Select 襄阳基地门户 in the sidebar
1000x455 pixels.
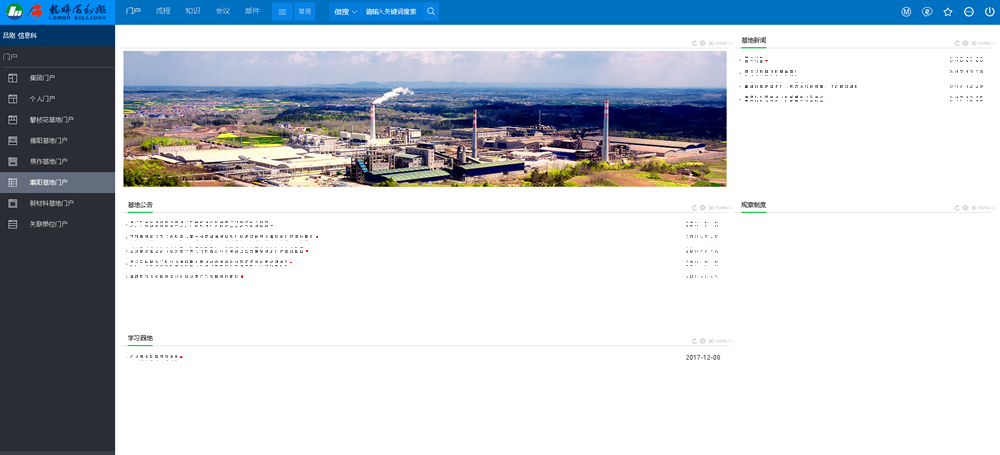tap(57, 183)
